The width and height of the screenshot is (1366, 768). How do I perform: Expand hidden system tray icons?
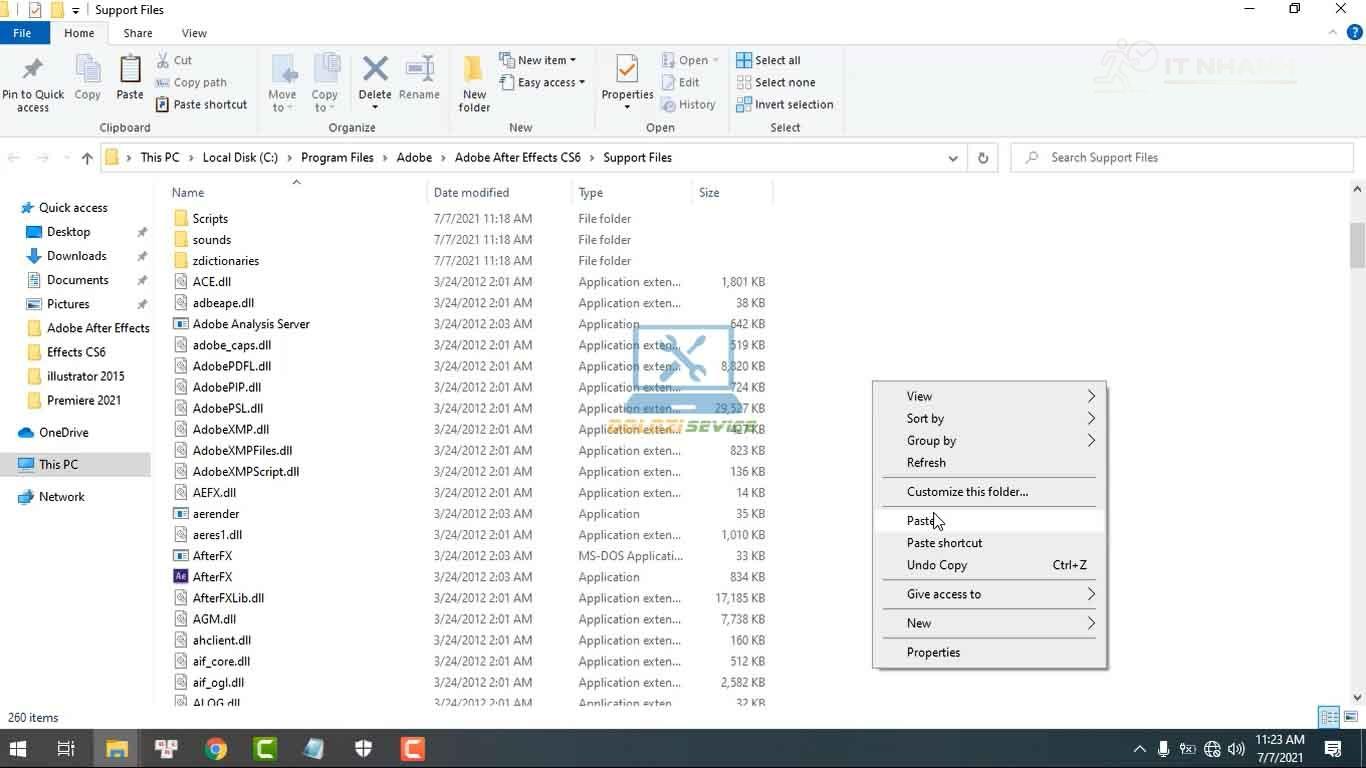click(1139, 748)
